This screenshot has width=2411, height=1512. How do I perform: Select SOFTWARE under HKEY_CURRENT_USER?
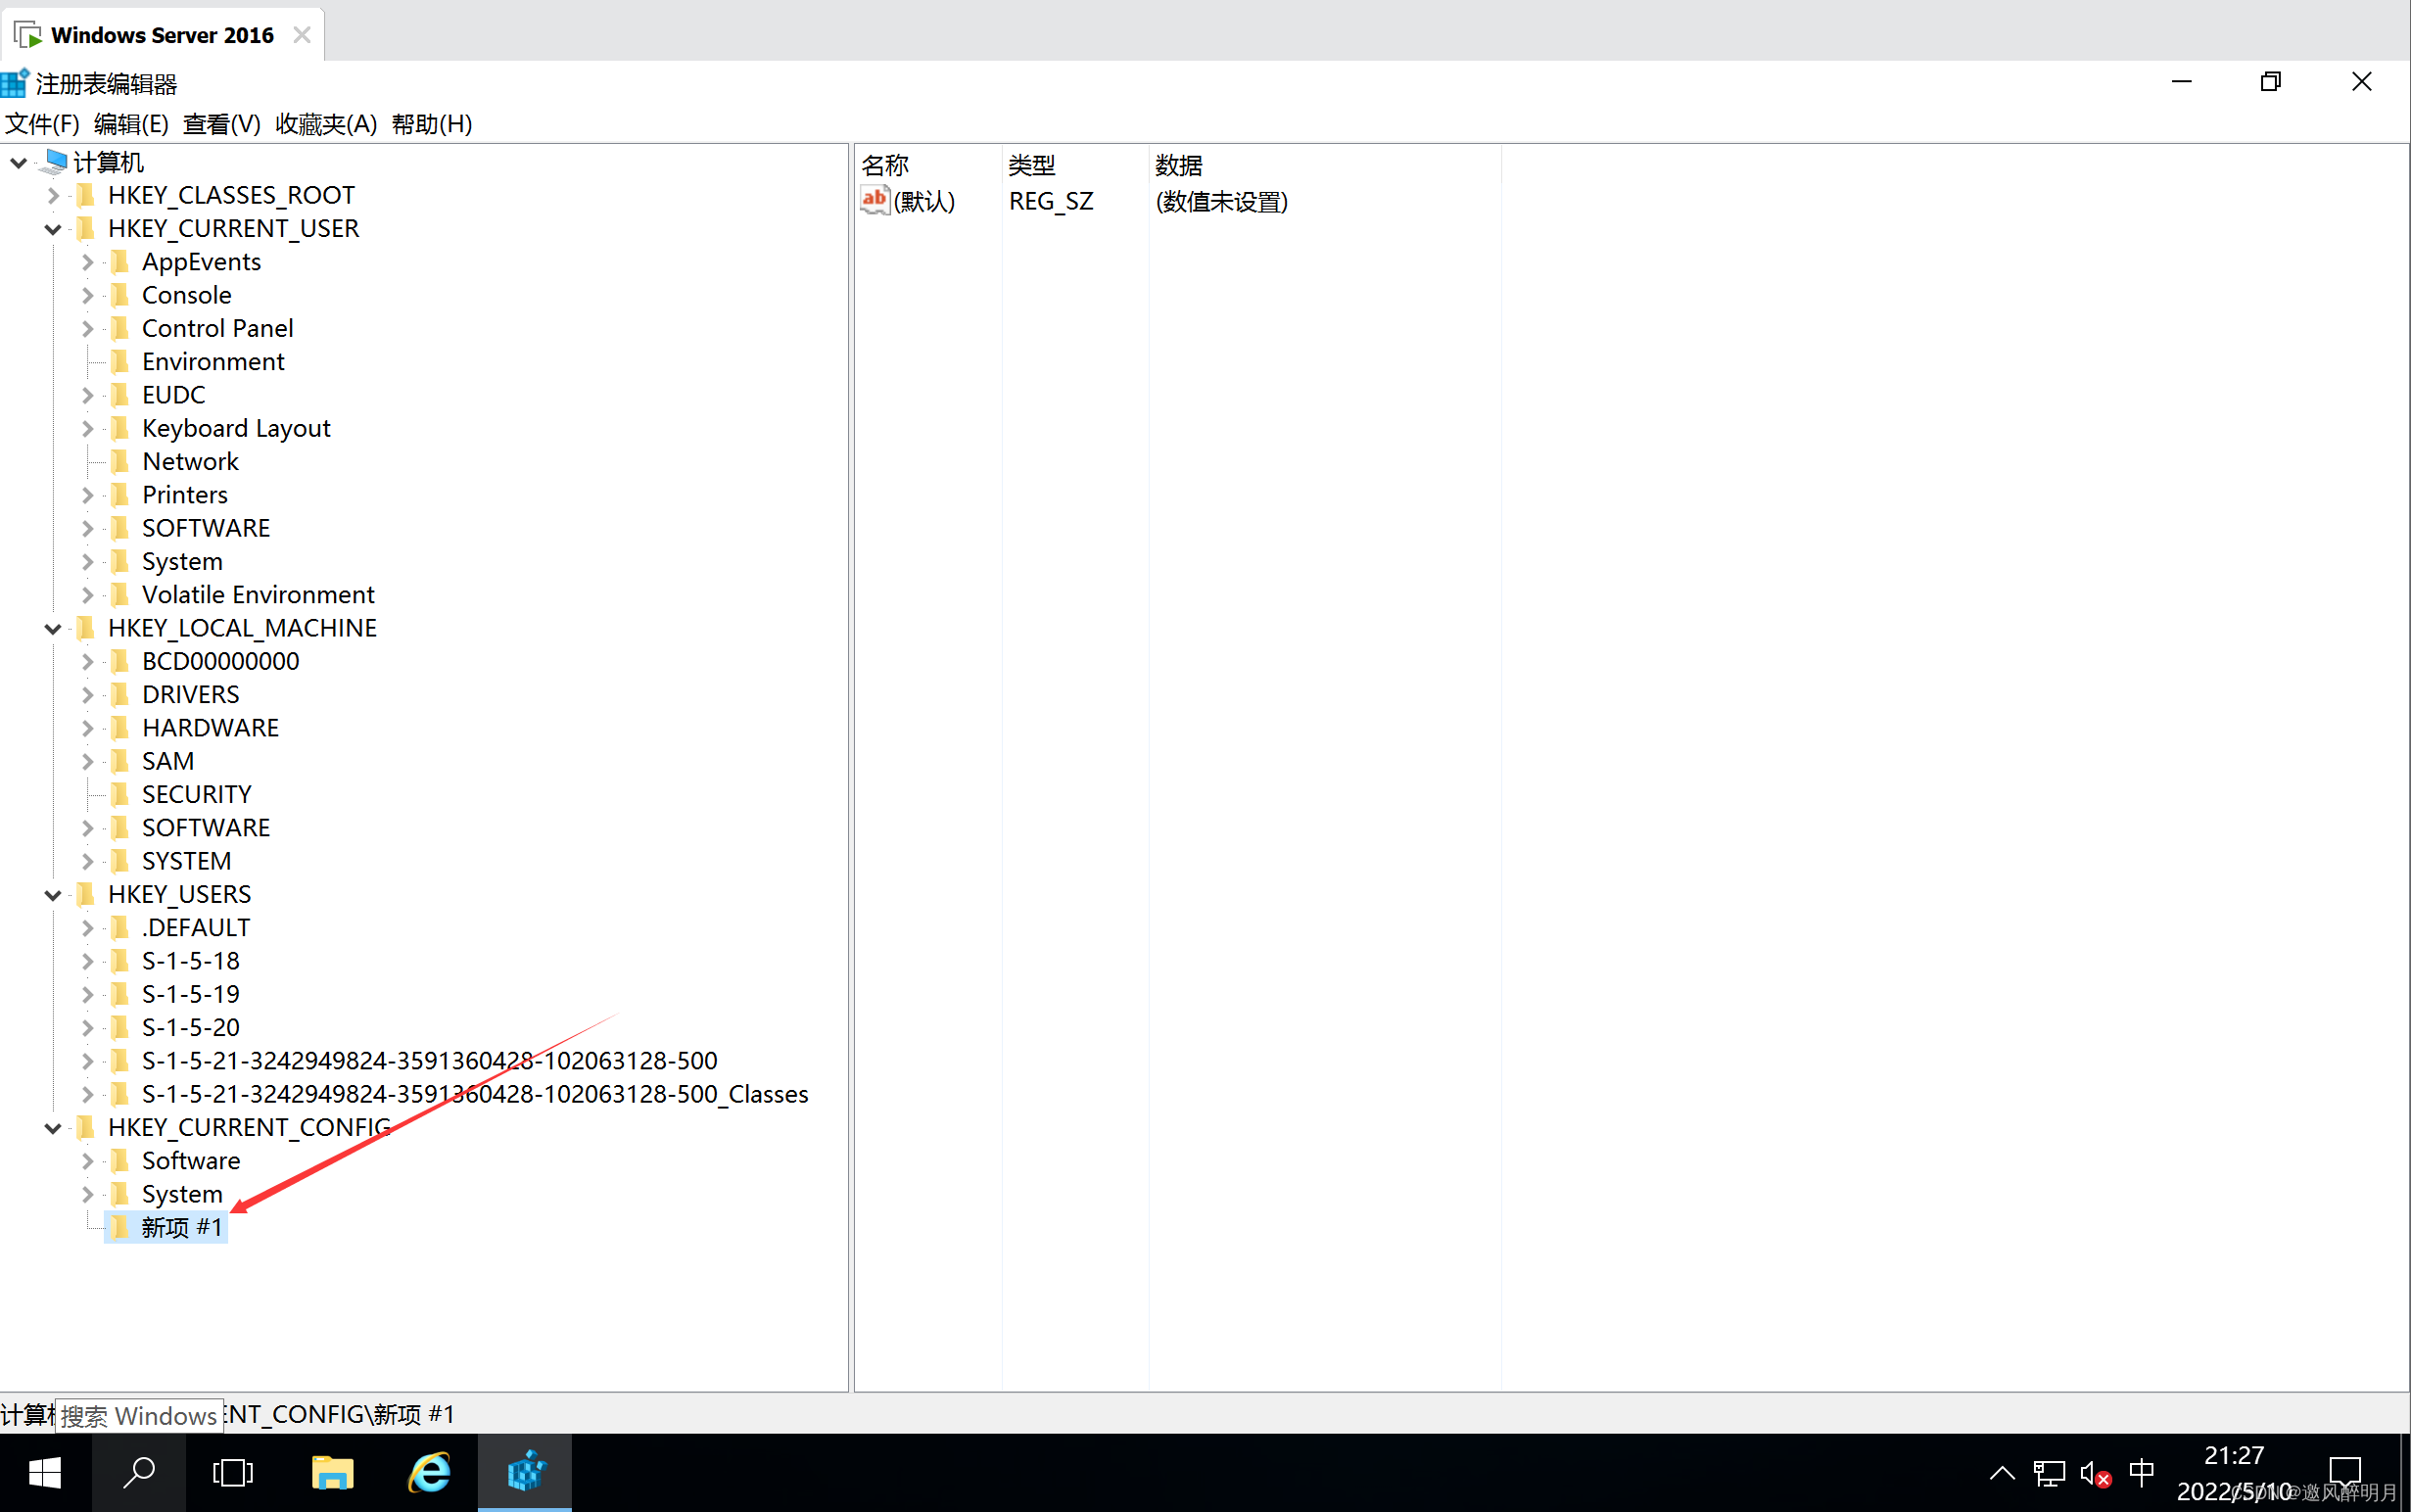[206, 528]
